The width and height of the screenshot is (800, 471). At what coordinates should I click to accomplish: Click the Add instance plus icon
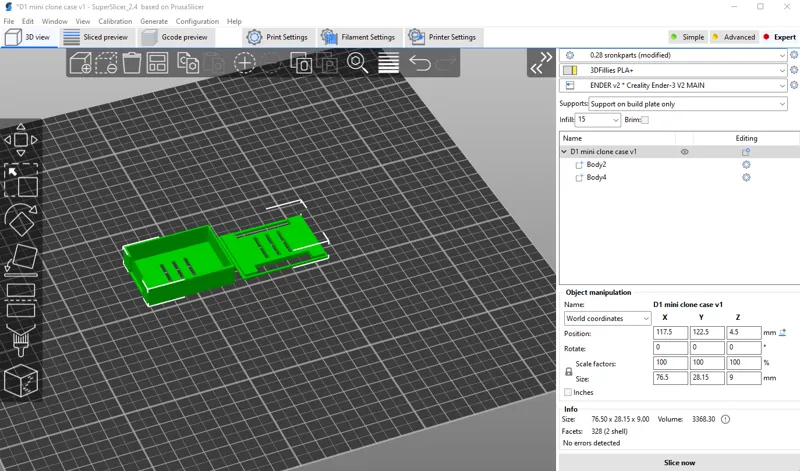coord(244,63)
